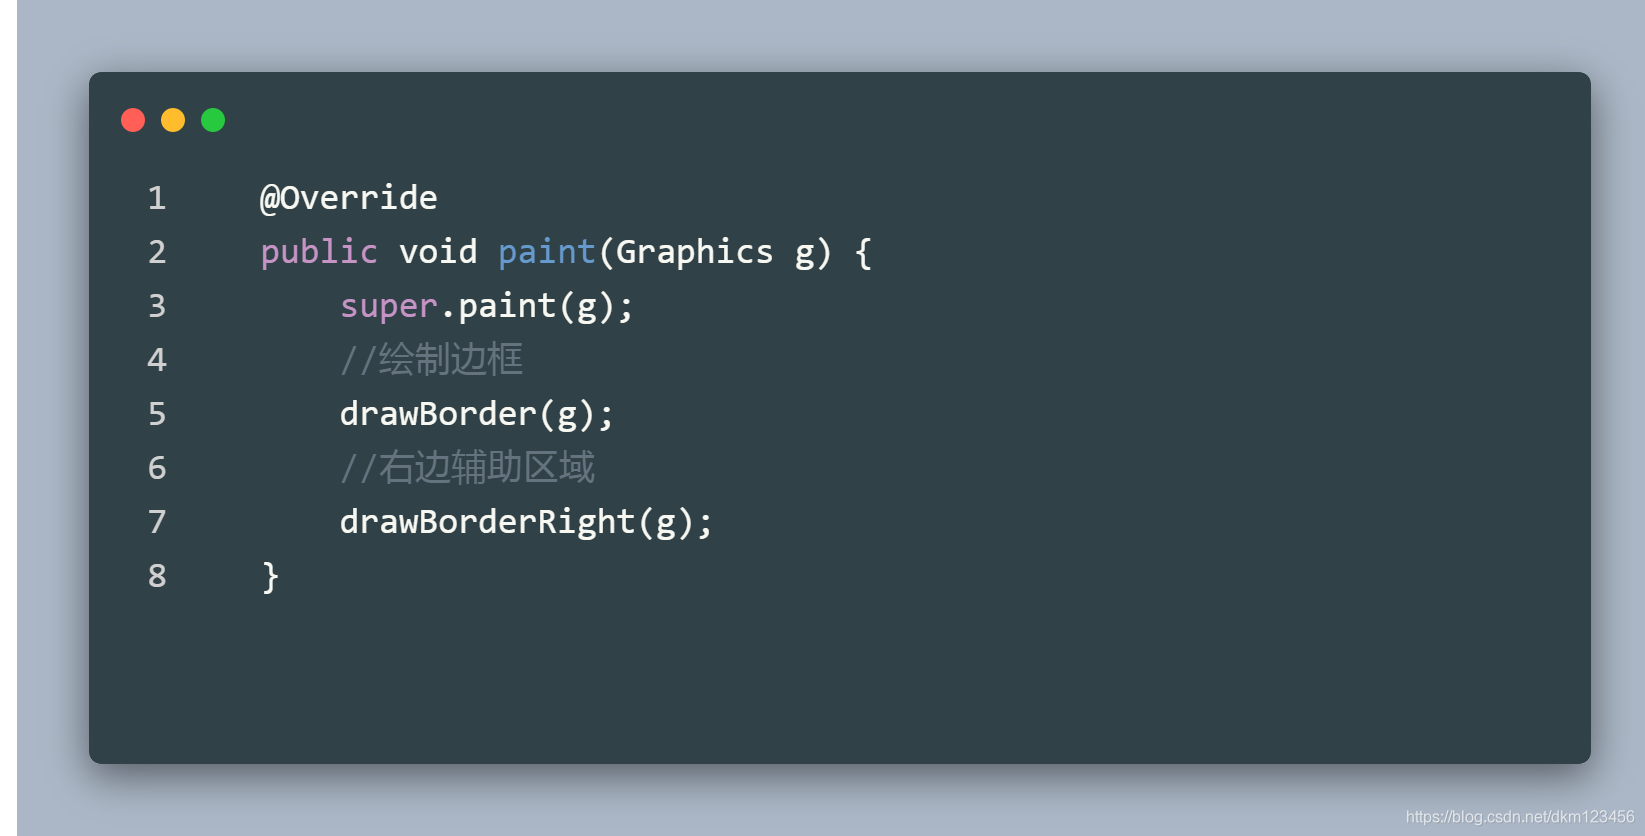
Task: Click the opening brace on line 2
Action: [864, 253]
